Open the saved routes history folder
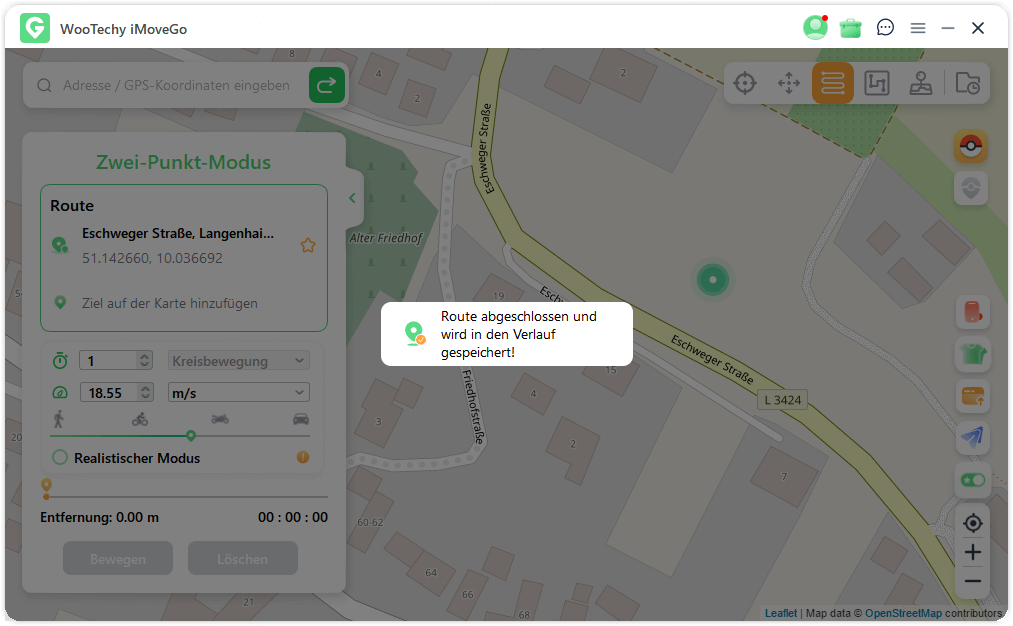Screen dimensions: 1013x626 pos(967,83)
